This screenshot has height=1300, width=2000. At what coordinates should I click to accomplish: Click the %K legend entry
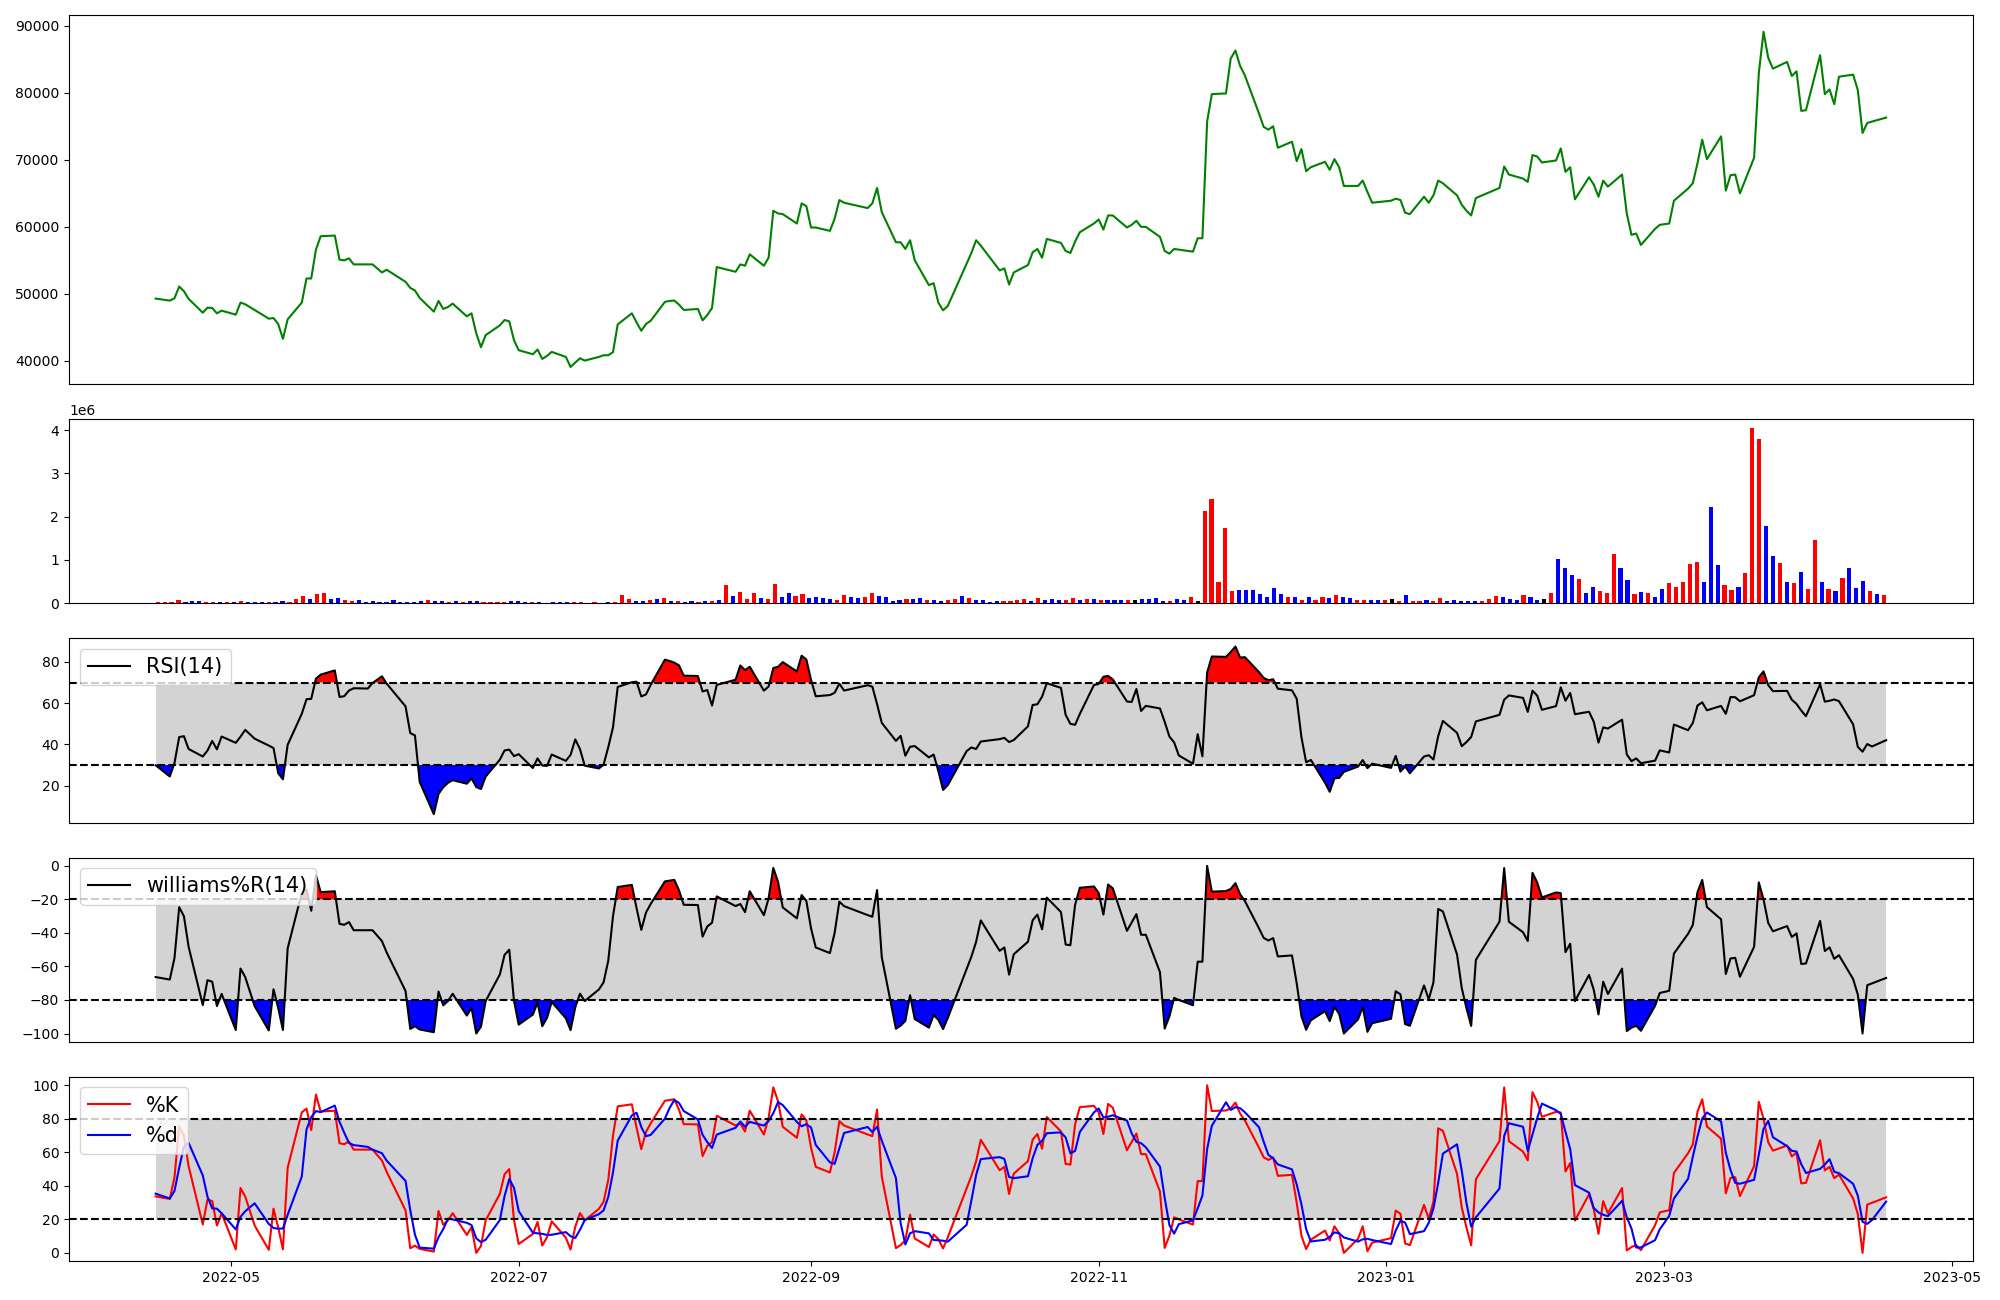click(162, 1105)
